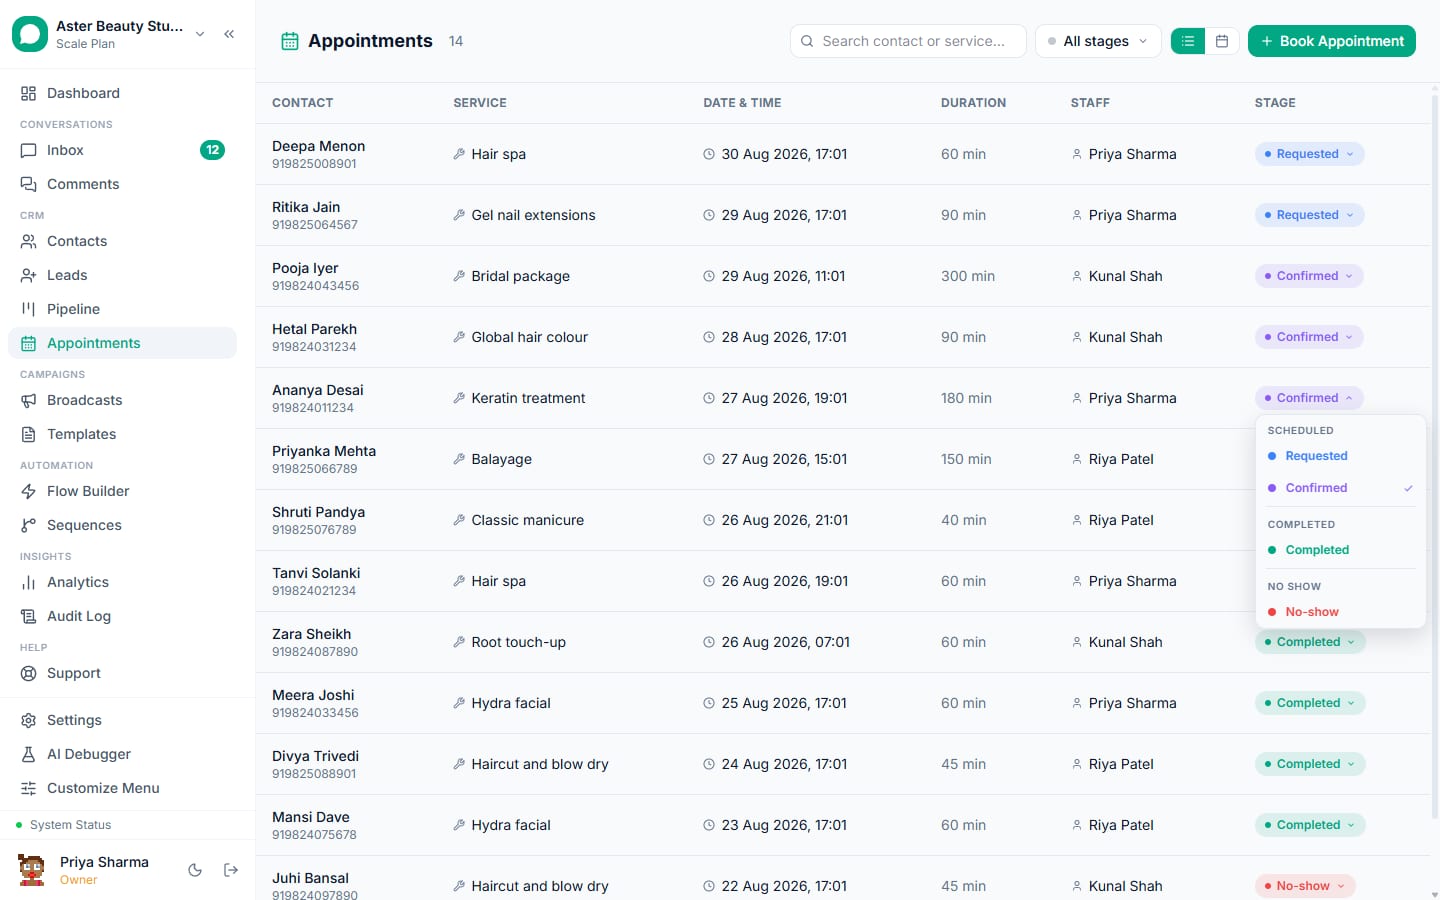Click the Bridal package service cell
This screenshot has height=900, width=1440.
520,276
